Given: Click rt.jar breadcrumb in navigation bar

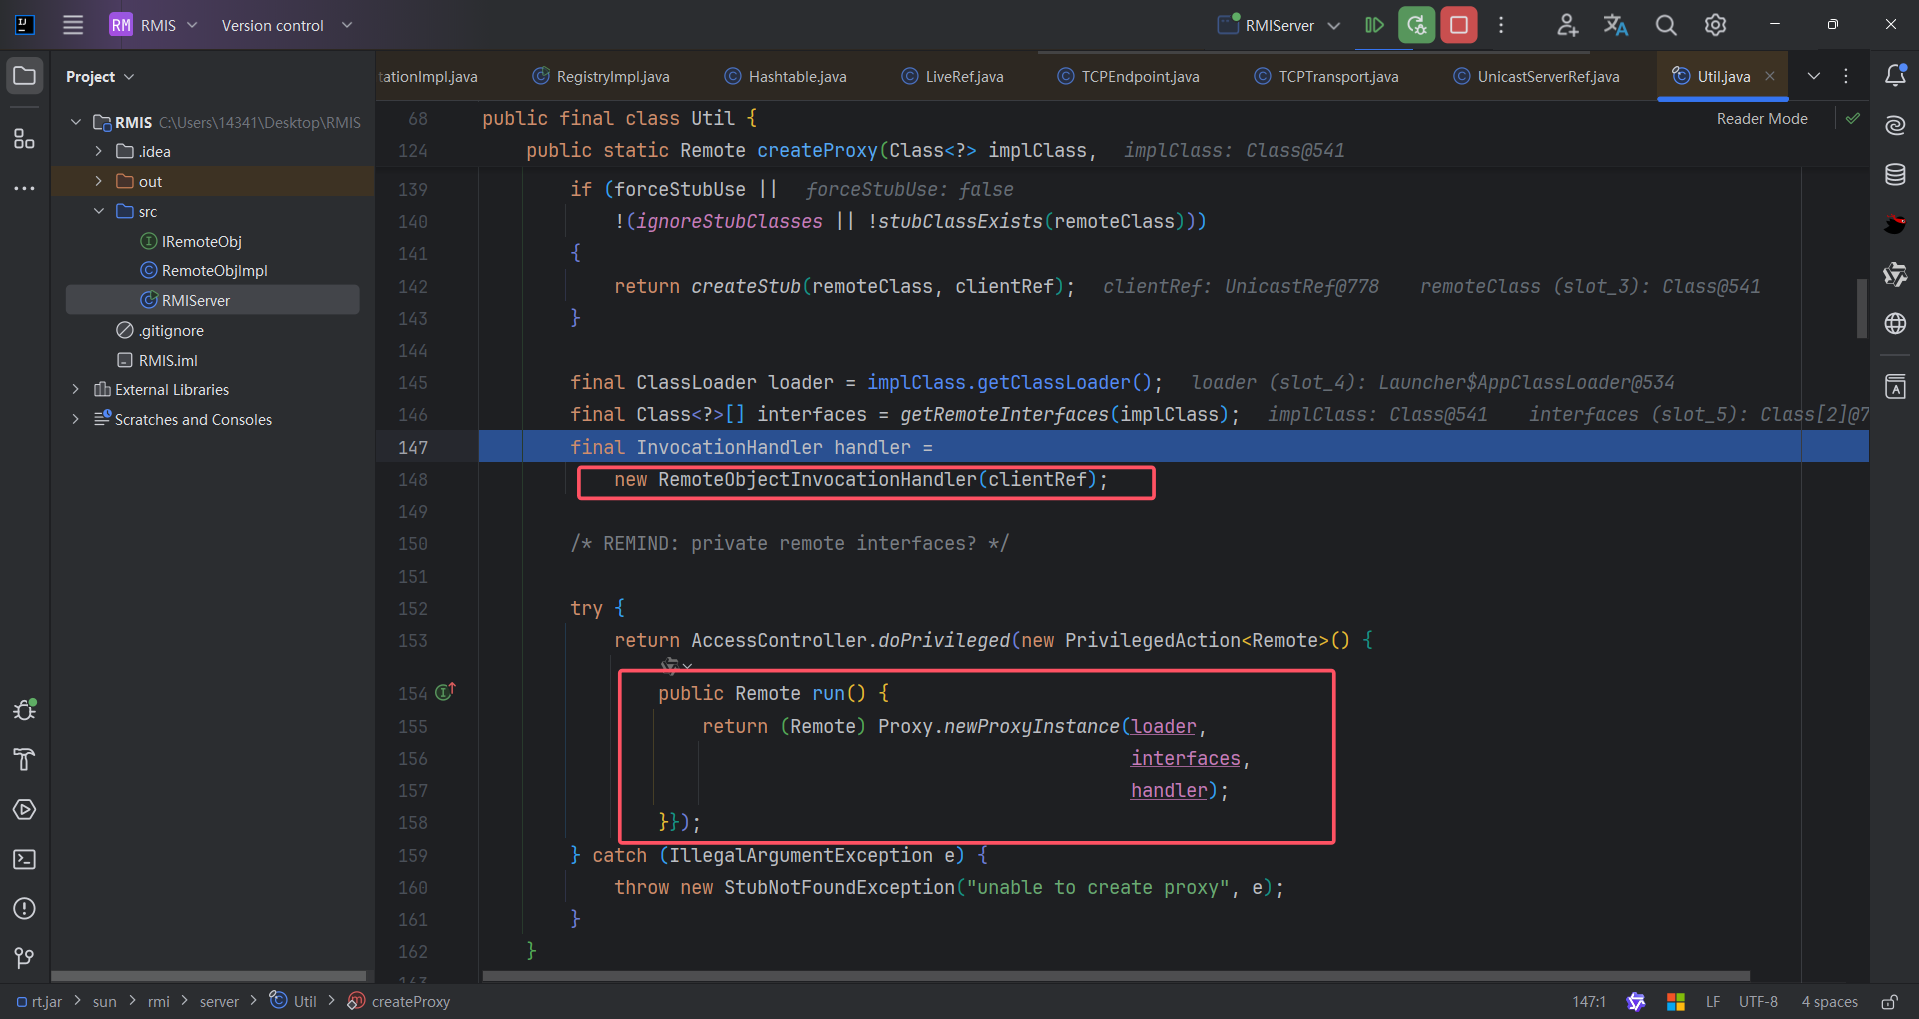Looking at the screenshot, I should tap(39, 1001).
